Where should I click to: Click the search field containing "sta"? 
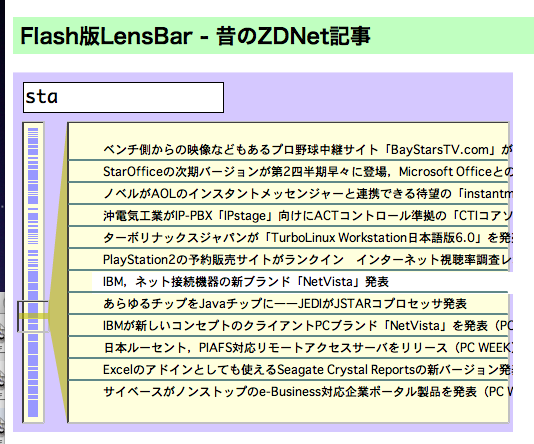point(123,97)
